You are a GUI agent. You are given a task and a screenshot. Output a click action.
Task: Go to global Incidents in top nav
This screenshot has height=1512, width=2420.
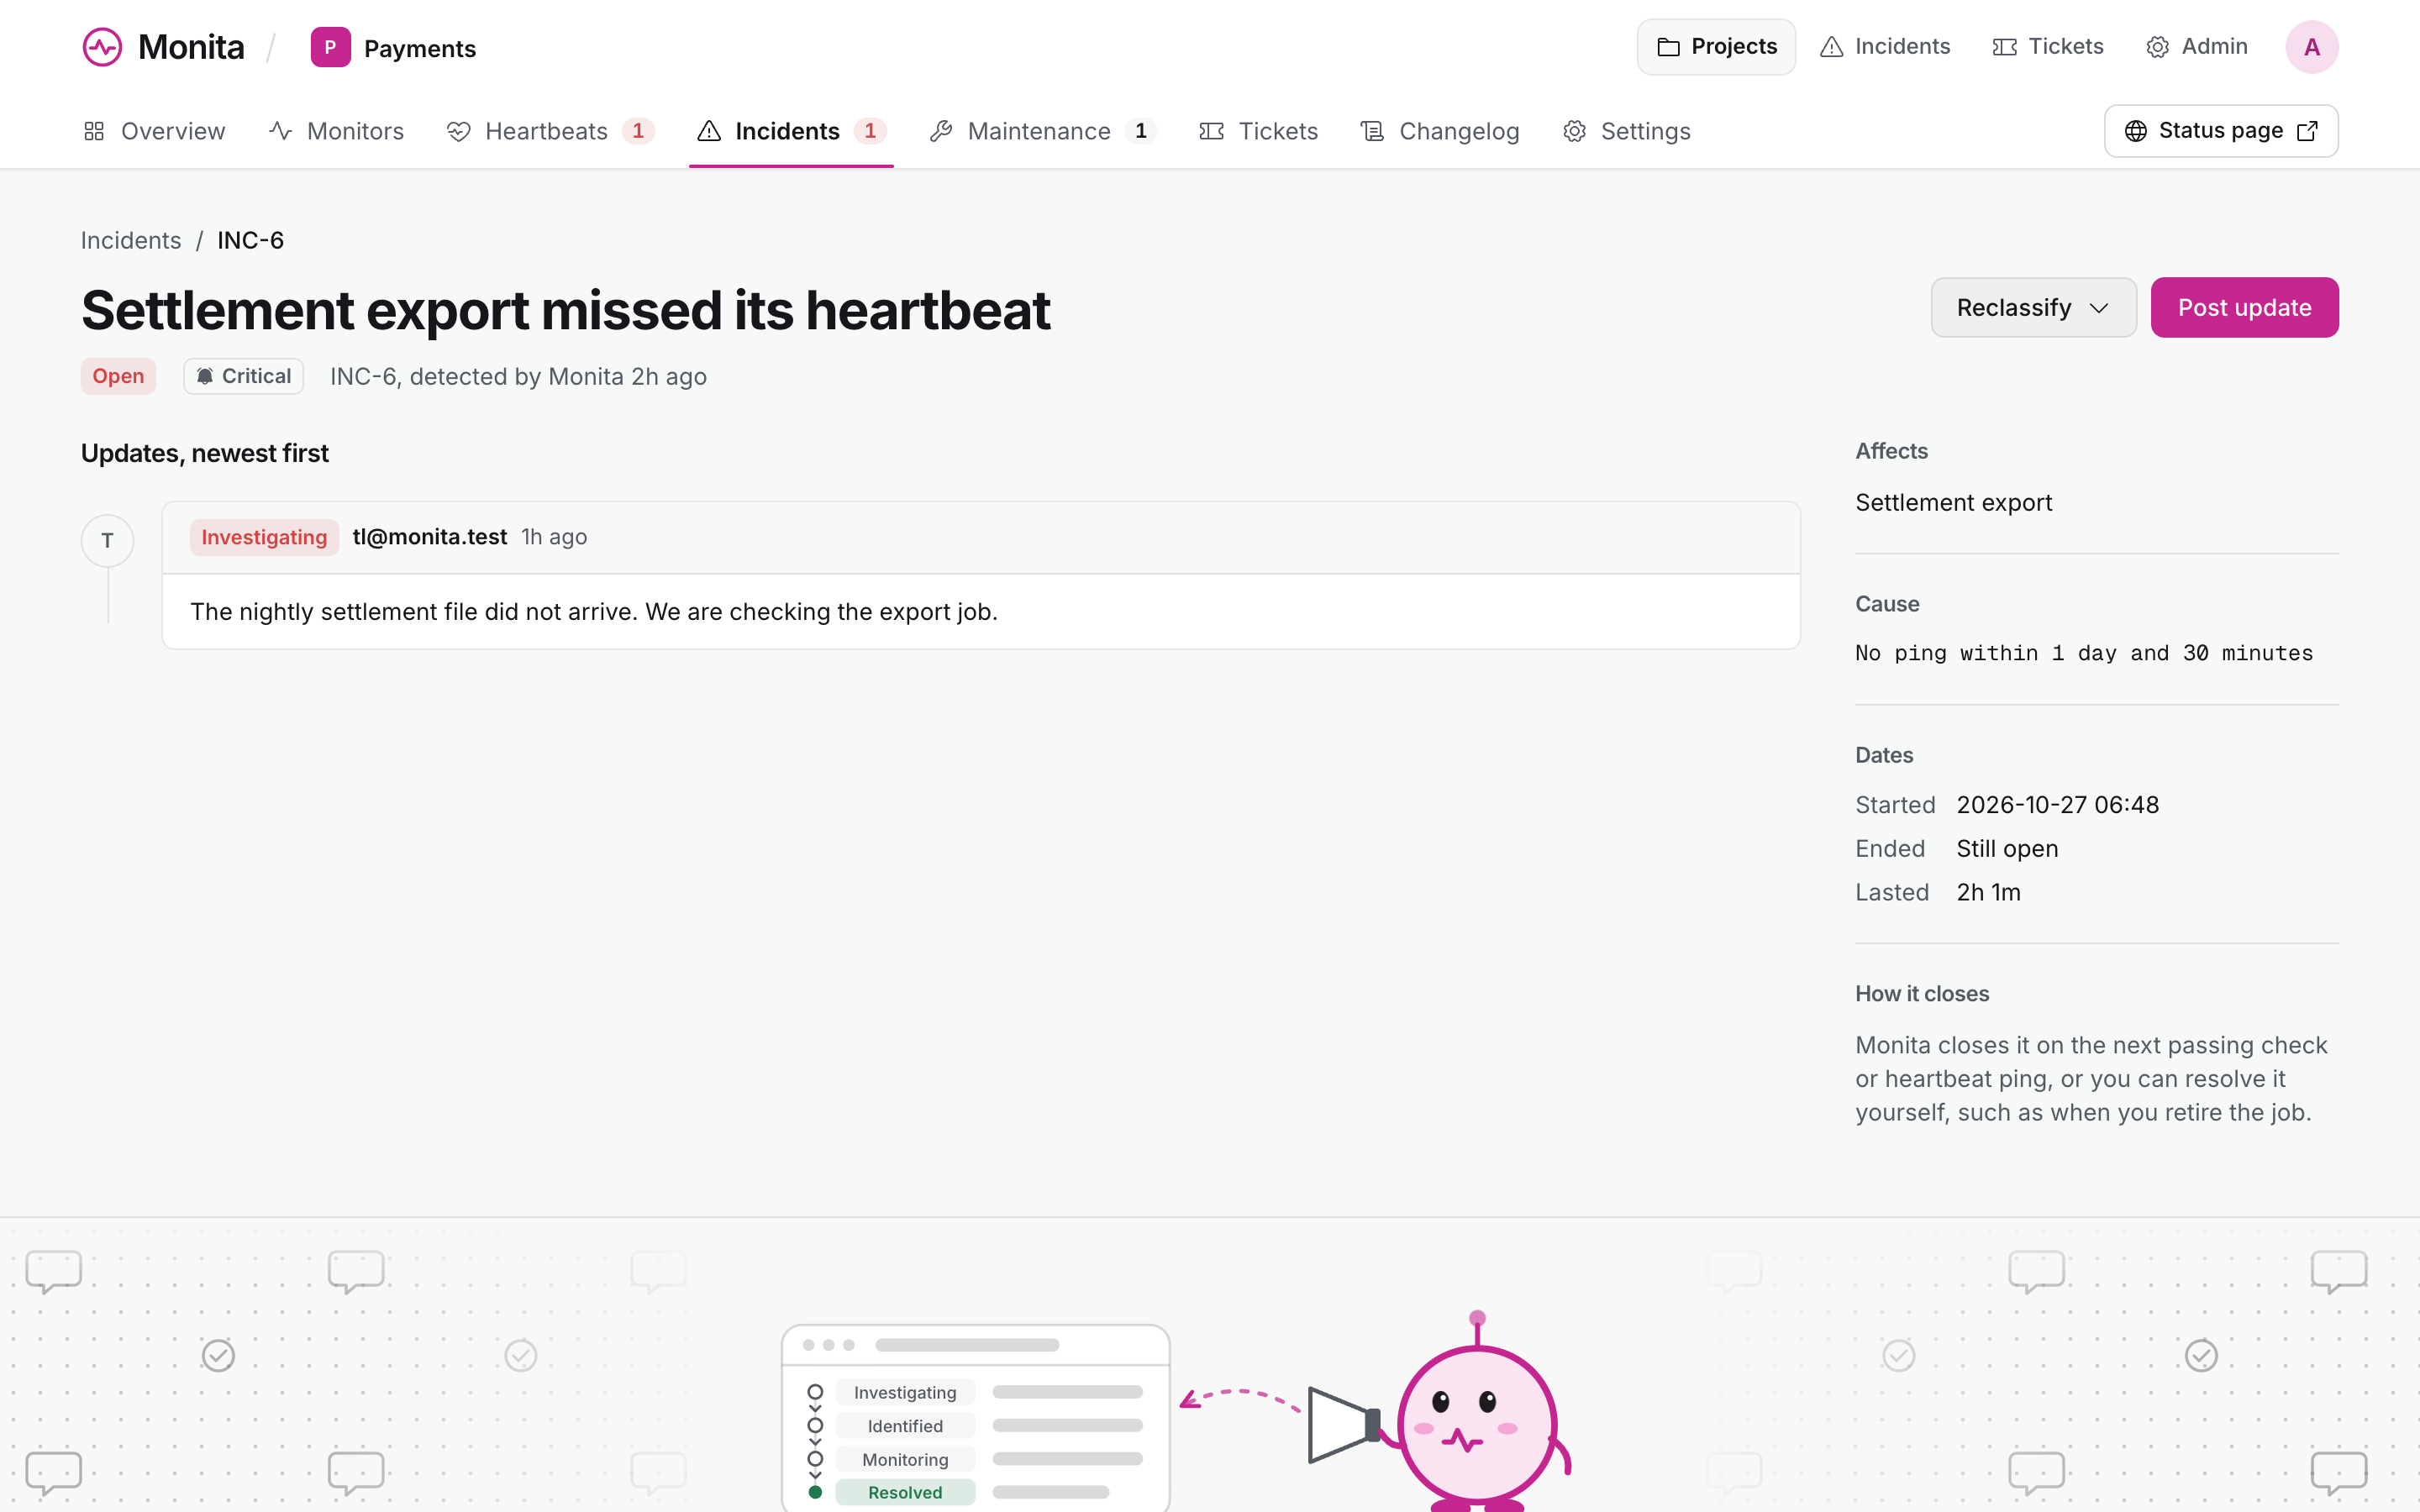tap(1885, 47)
